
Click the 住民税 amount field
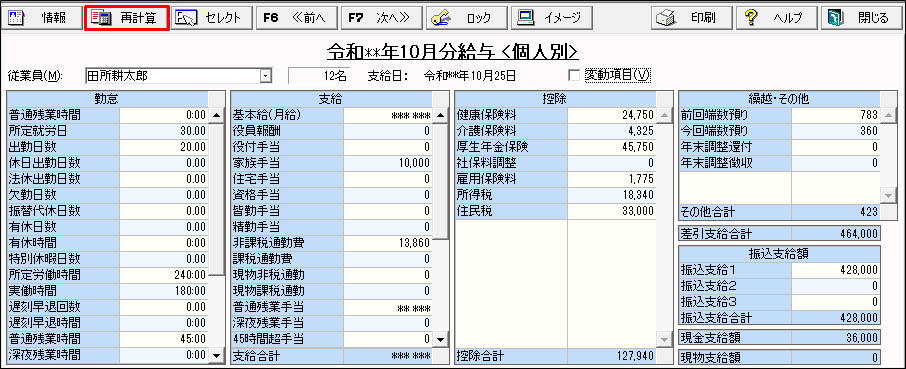point(612,210)
